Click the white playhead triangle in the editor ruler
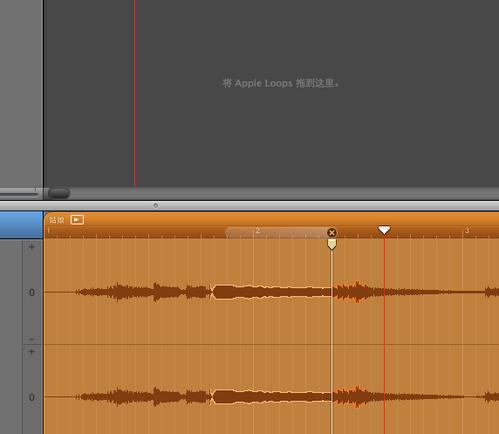Viewport: 499px width, 434px height. 384,230
